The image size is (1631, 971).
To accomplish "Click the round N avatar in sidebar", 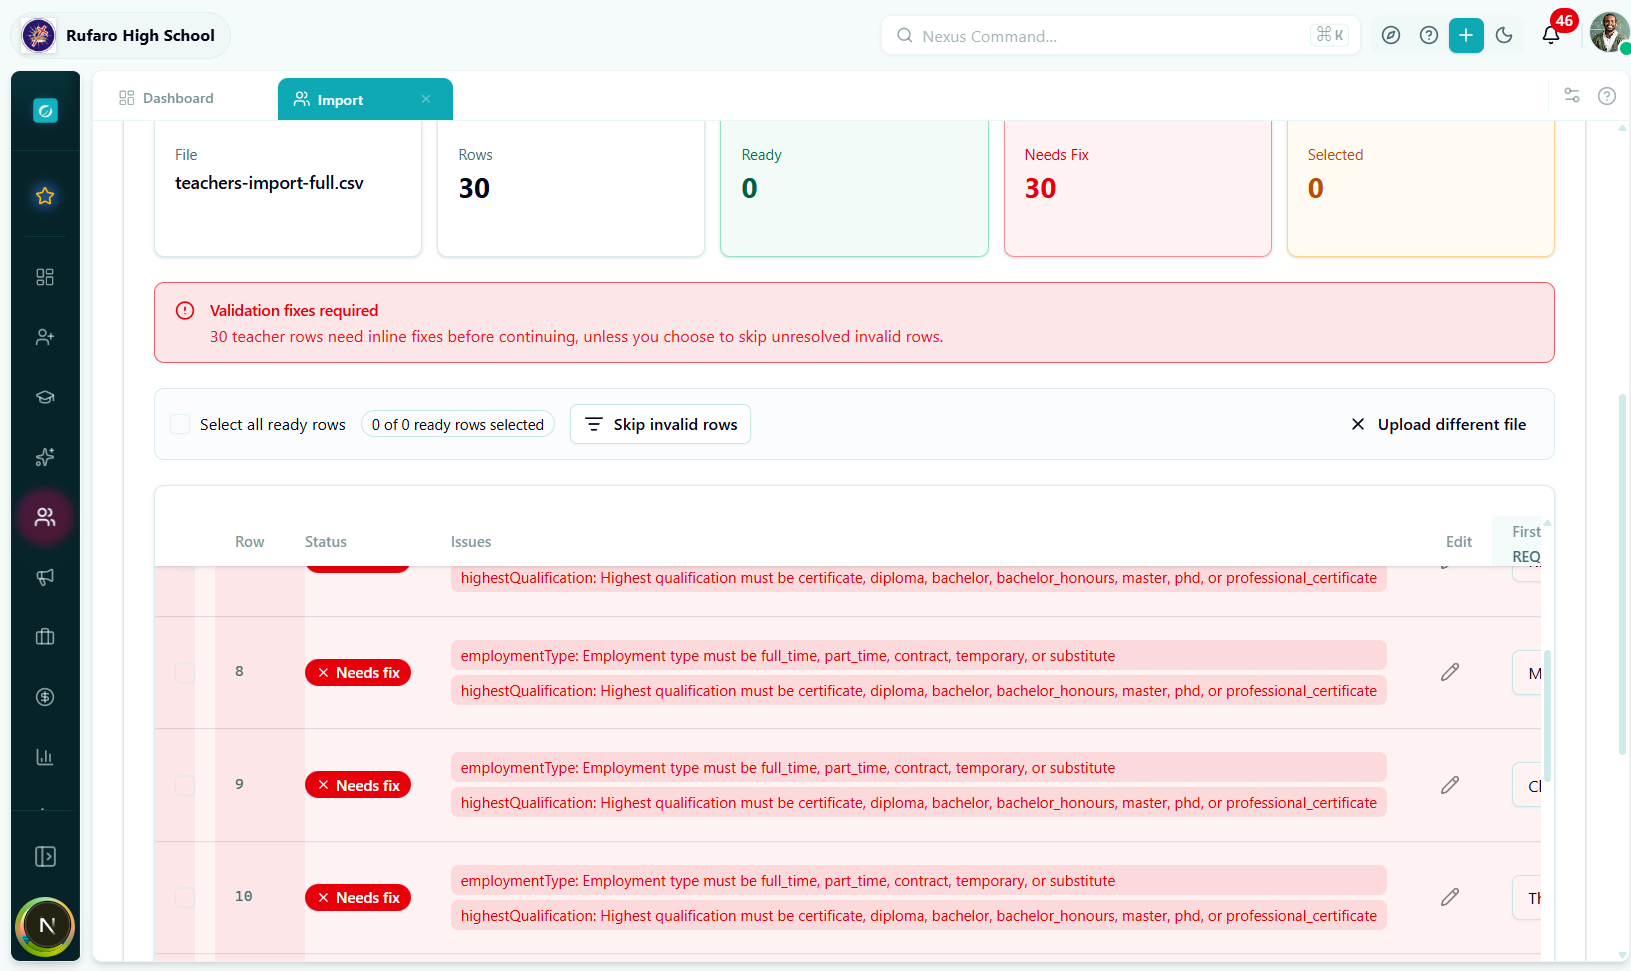I will (x=46, y=926).
